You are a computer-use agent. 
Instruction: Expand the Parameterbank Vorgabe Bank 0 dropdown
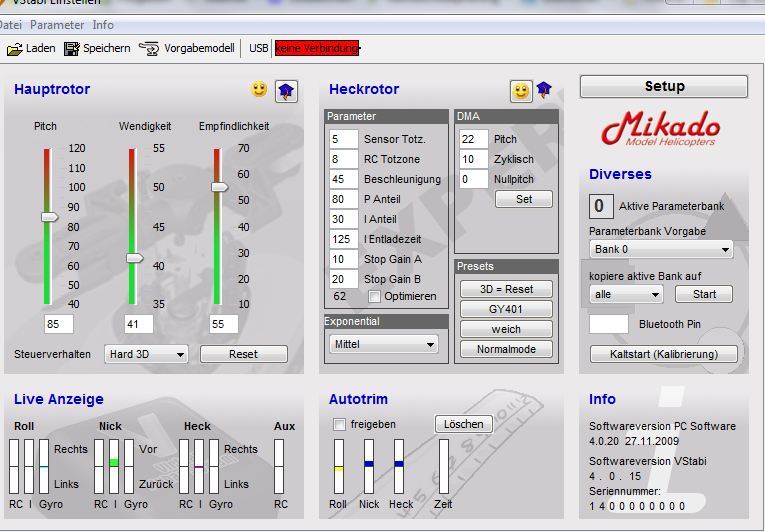coord(661,249)
